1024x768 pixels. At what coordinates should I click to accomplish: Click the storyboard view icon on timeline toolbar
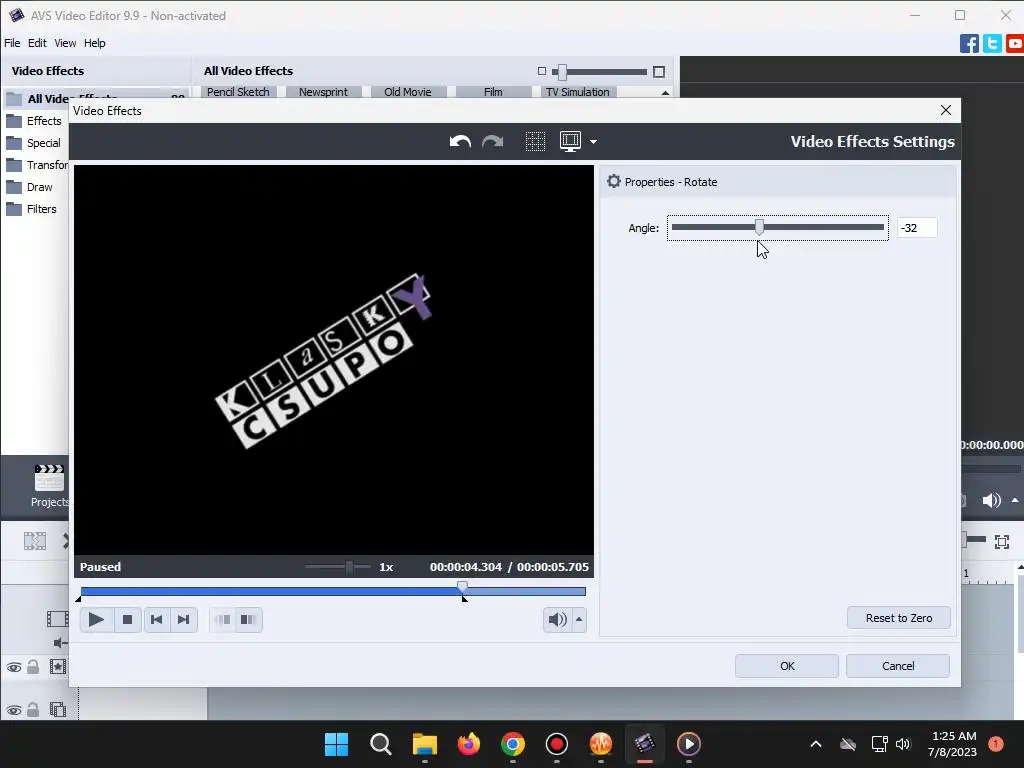click(35, 541)
